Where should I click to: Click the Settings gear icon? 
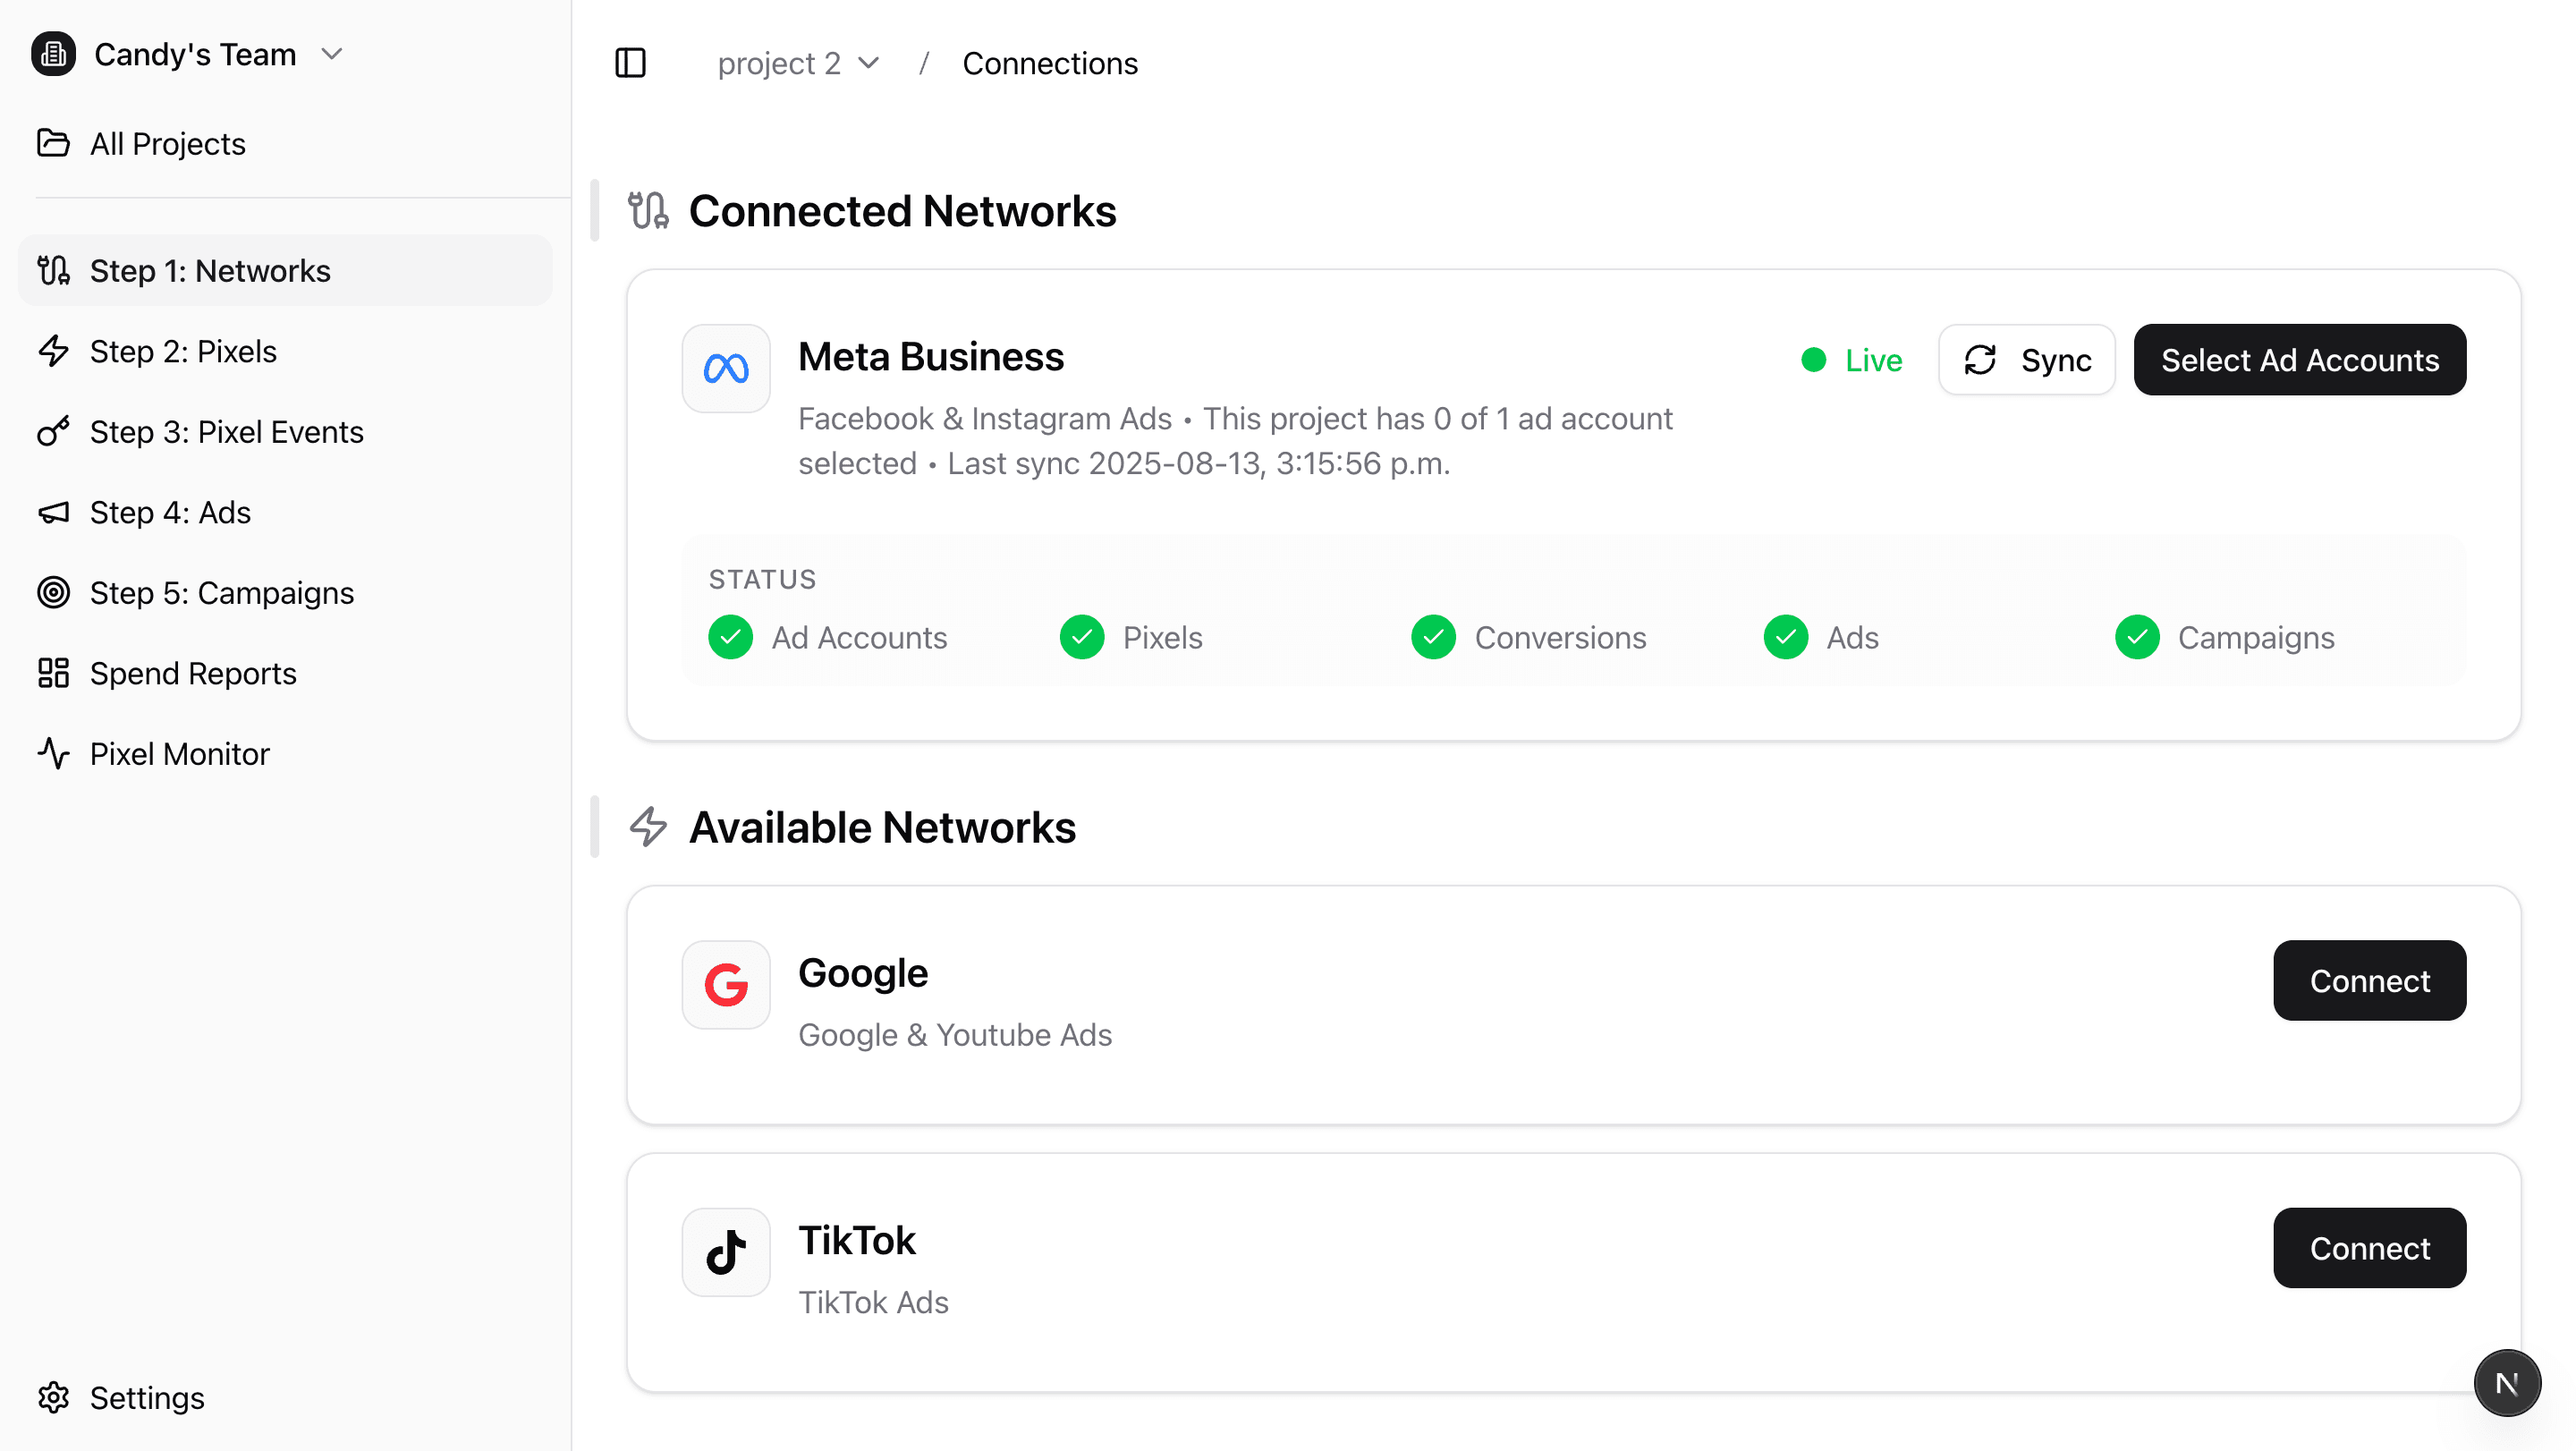click(53, 1397)
